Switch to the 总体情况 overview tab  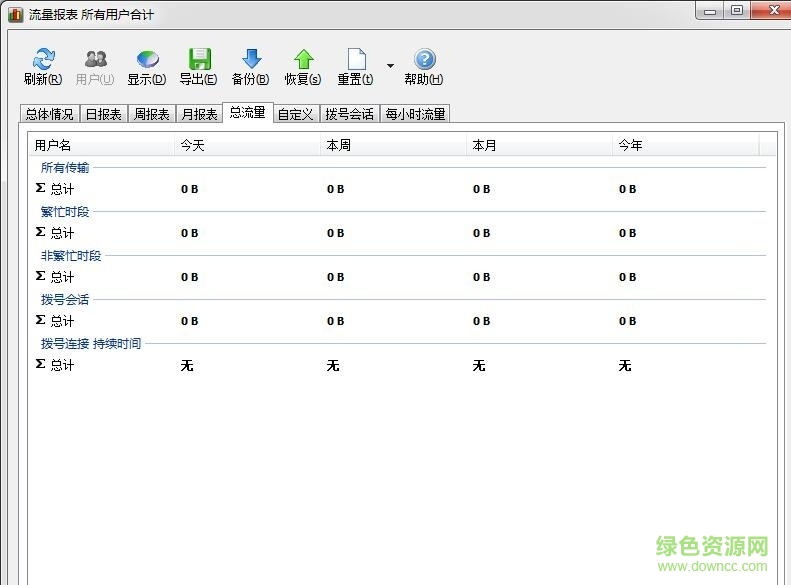coord(49,114)
